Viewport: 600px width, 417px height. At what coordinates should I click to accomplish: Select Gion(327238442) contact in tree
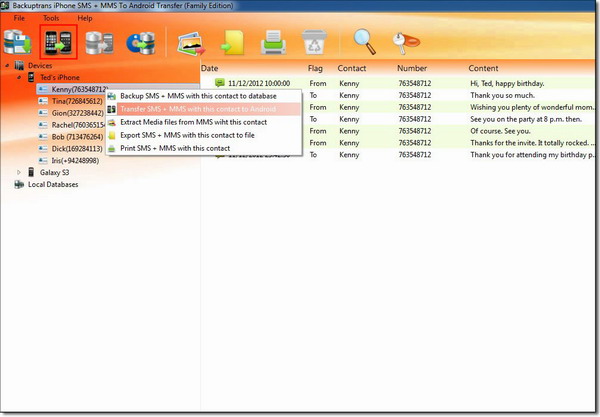tap(78, 113)
